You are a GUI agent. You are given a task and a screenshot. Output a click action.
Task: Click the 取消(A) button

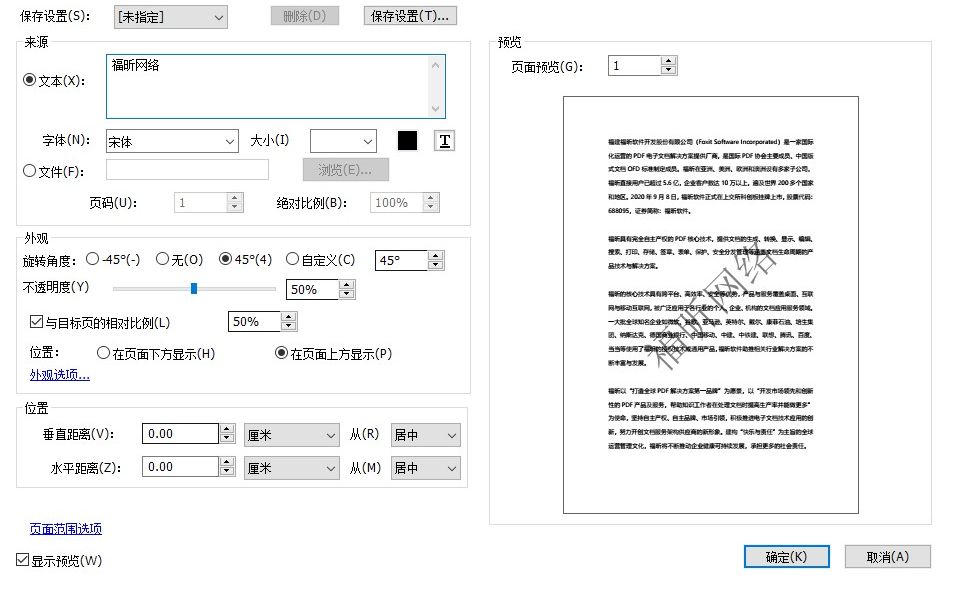(888, 556)
